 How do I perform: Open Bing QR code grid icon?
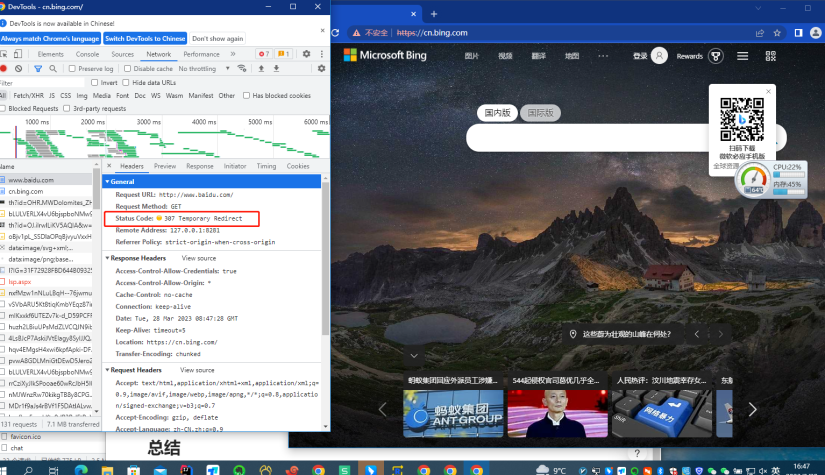771,56
